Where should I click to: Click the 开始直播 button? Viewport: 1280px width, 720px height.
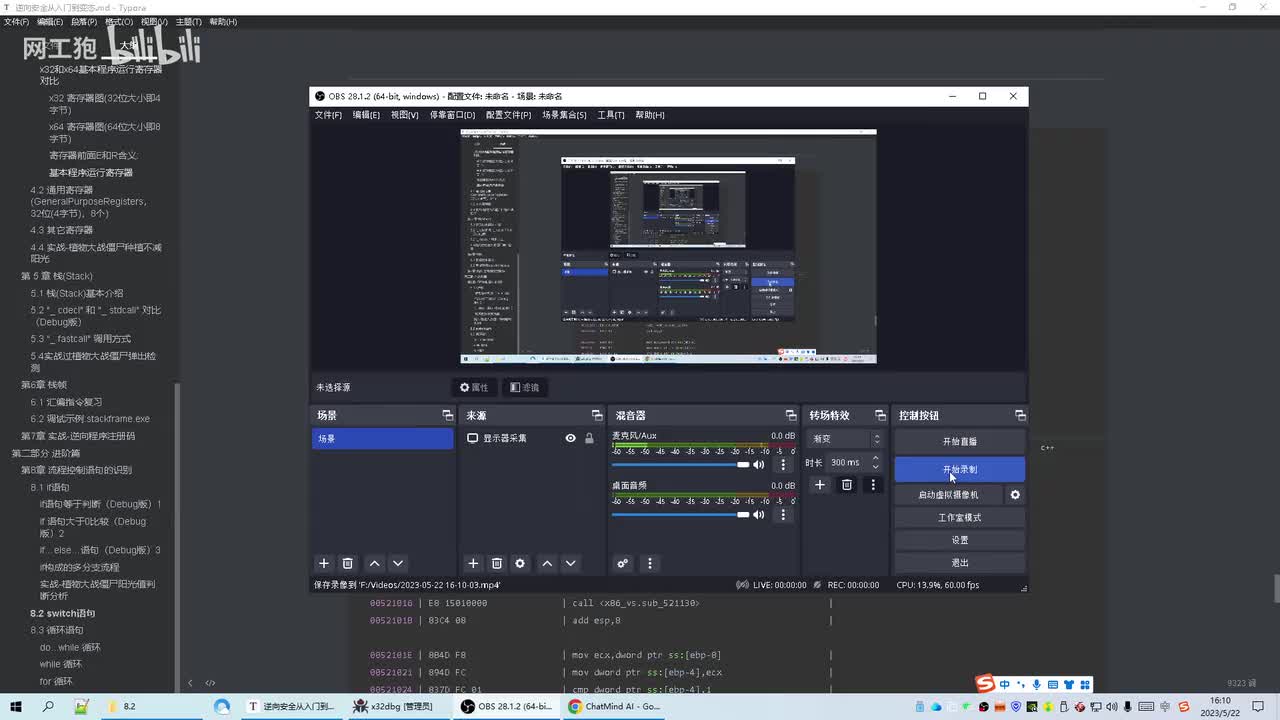[x=959, y=441]
